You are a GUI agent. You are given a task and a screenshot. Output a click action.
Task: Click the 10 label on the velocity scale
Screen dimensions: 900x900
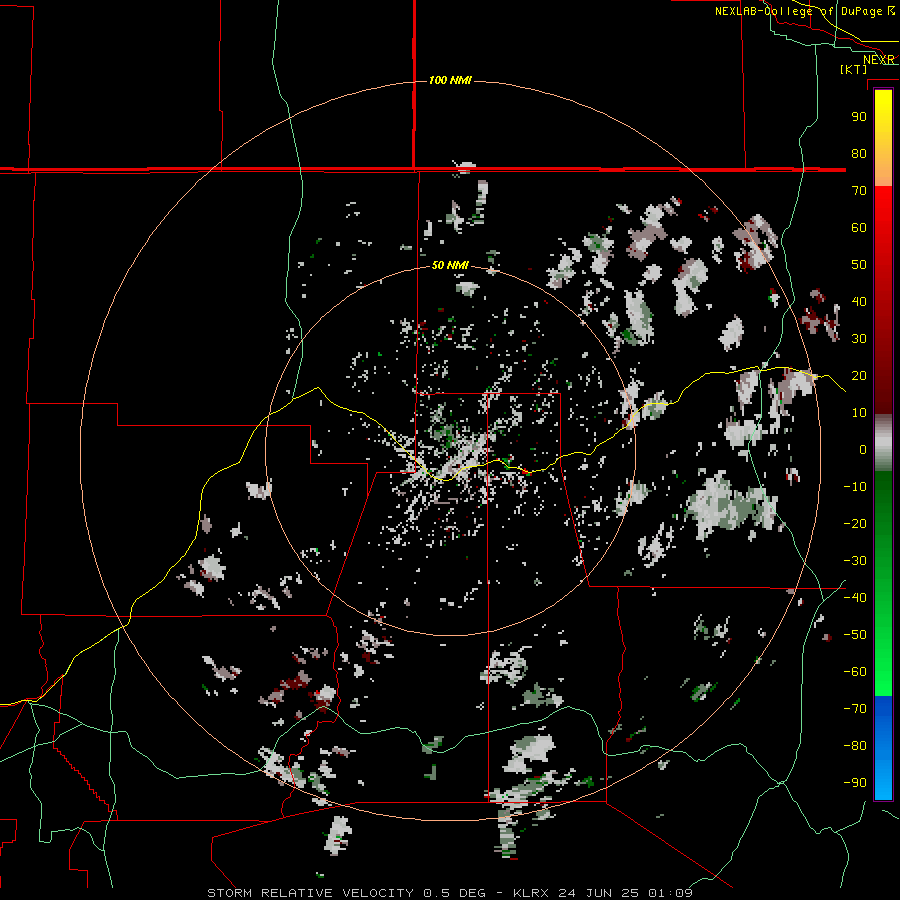859,413
